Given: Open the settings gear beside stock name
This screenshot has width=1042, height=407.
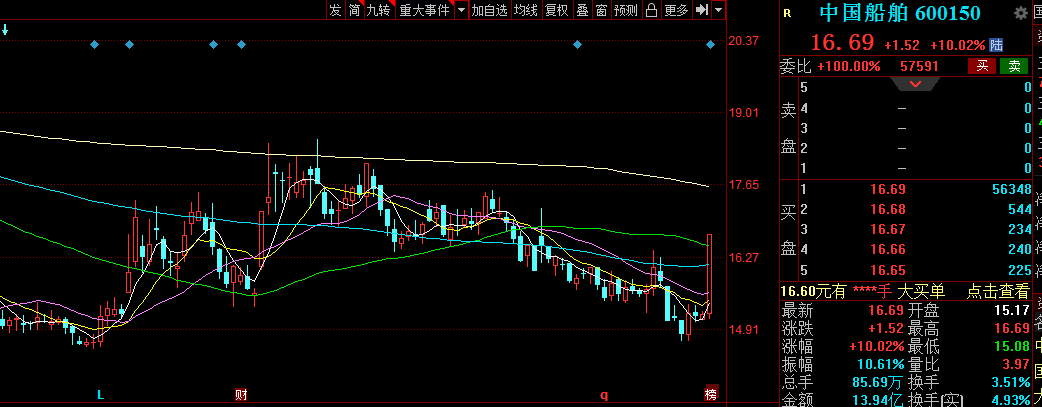Looking at the screenshot, I should [1020, 13].
